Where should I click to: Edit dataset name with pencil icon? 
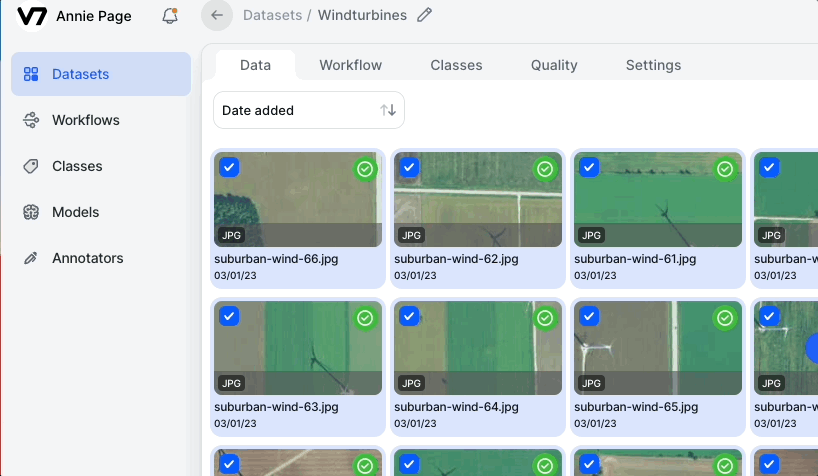[x=425, y=15]
